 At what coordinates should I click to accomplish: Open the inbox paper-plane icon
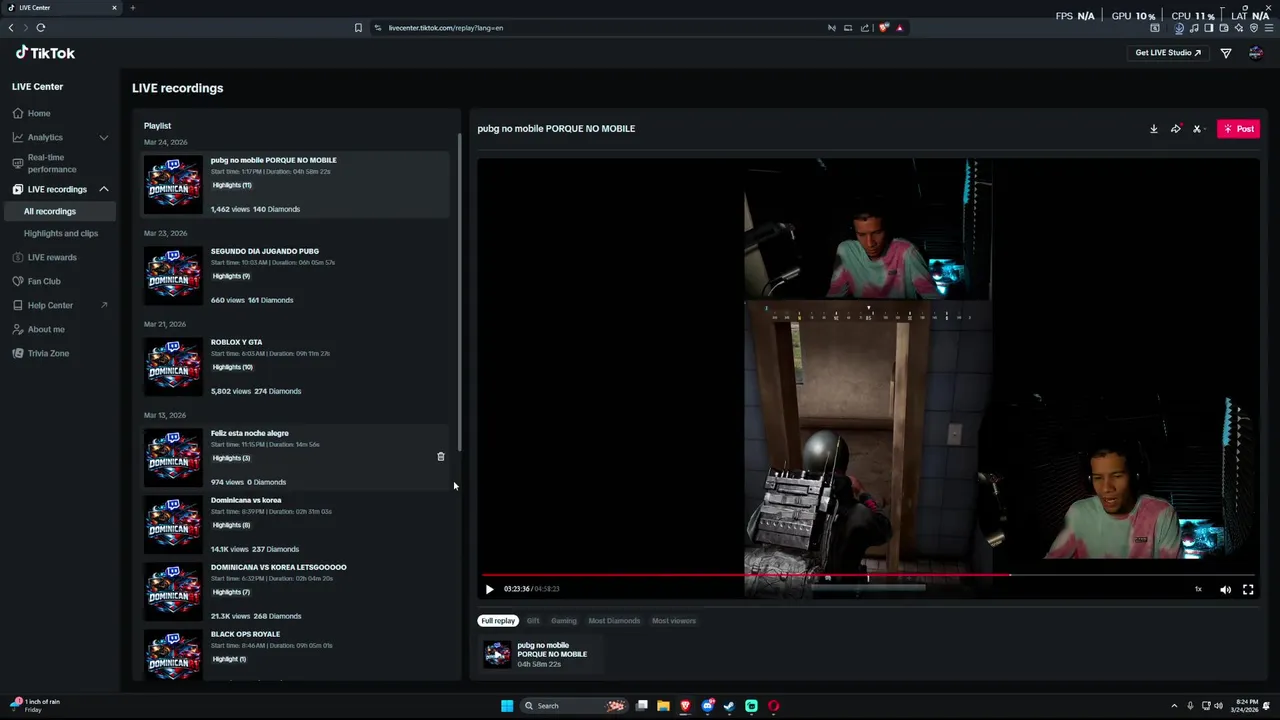tap(1226, 53)
